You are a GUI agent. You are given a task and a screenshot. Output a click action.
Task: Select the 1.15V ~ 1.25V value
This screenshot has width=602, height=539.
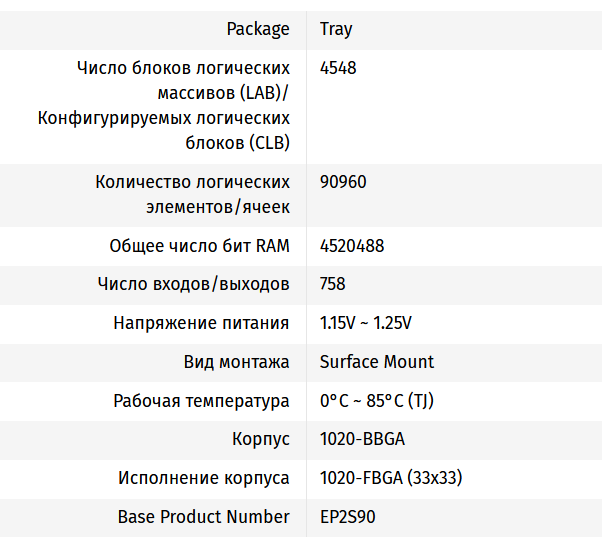tap(366, 323)
